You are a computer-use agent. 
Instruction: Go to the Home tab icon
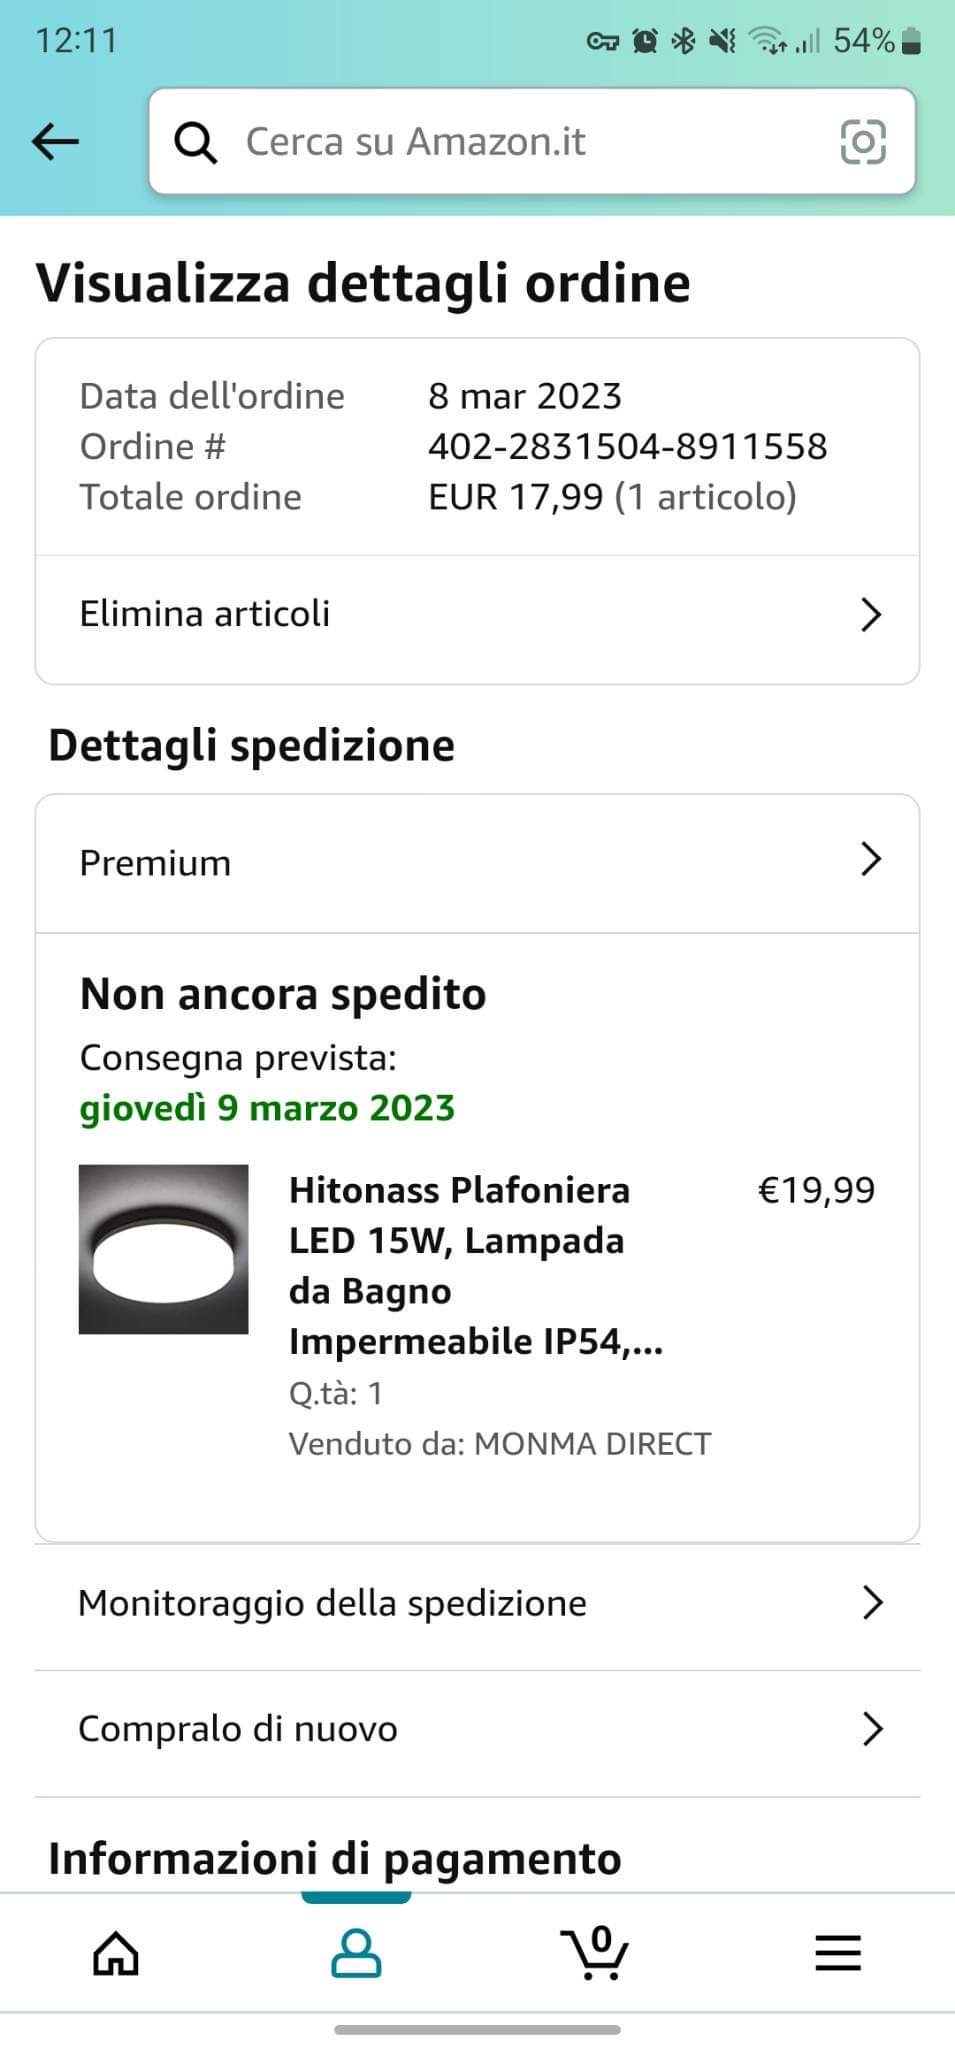coord(116,1953)
